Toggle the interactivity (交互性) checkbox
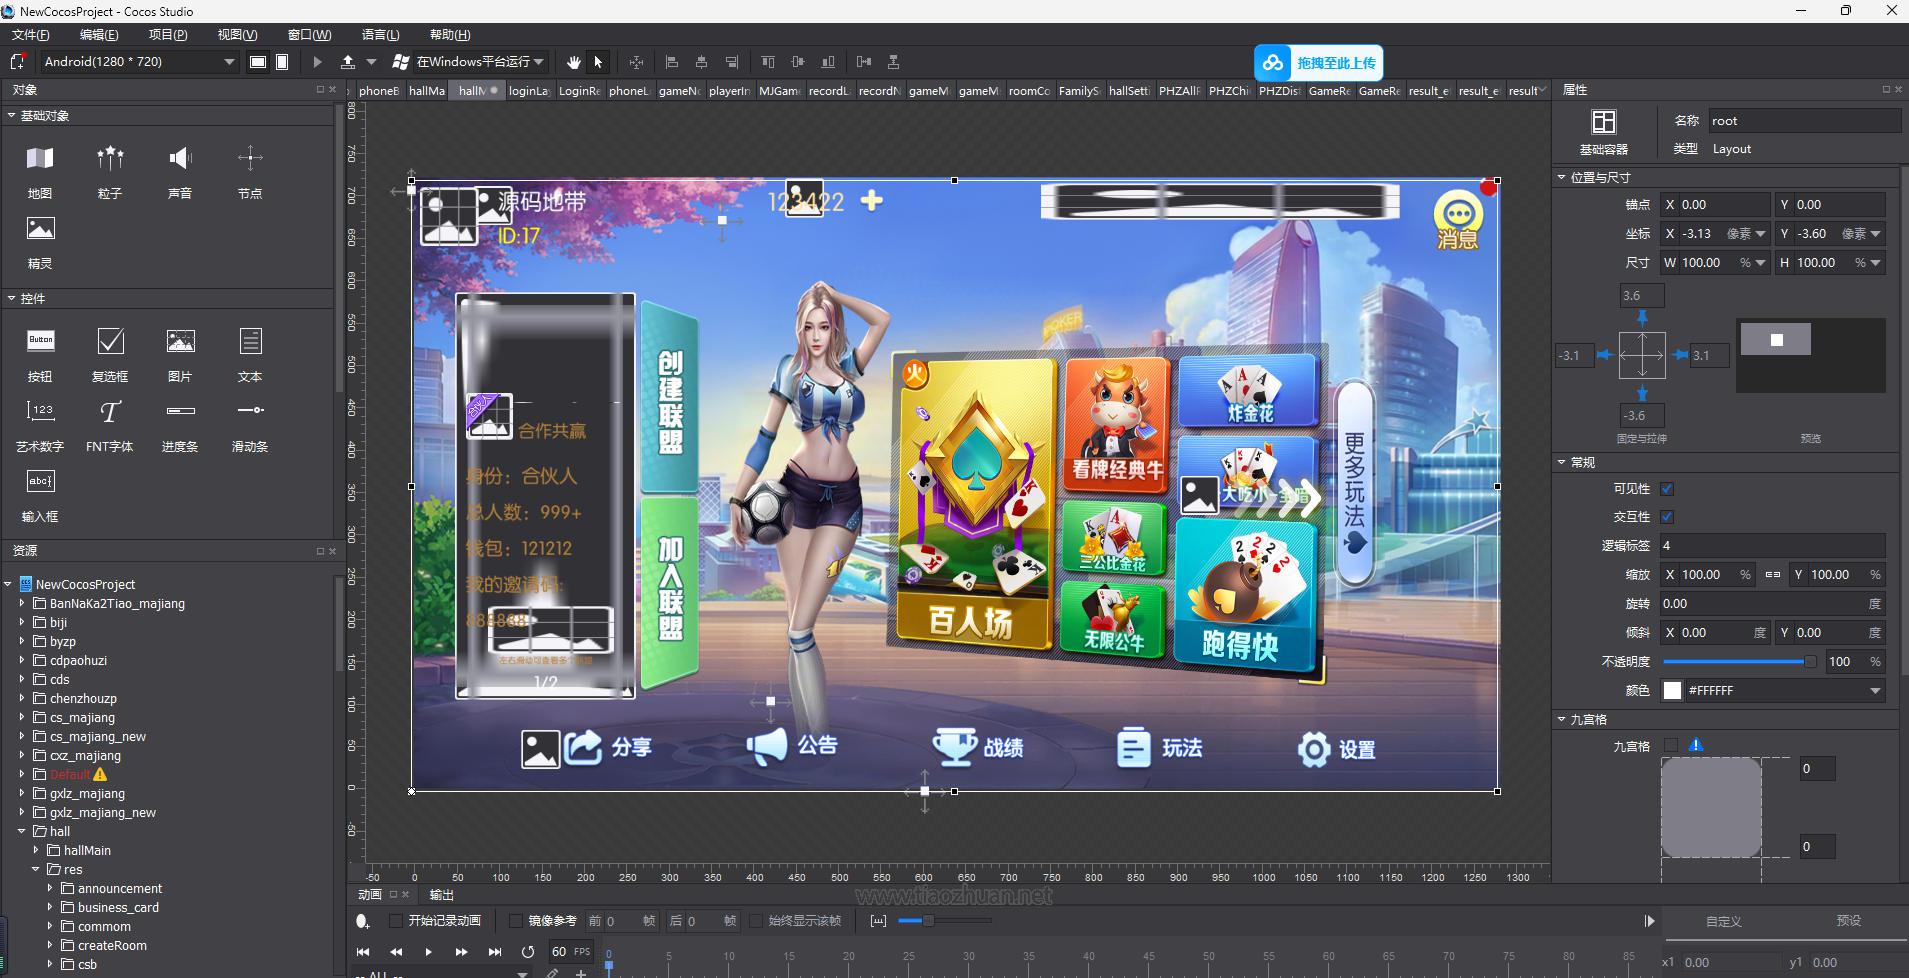This screenshot has height=978, width=1909. (1667, 517)
